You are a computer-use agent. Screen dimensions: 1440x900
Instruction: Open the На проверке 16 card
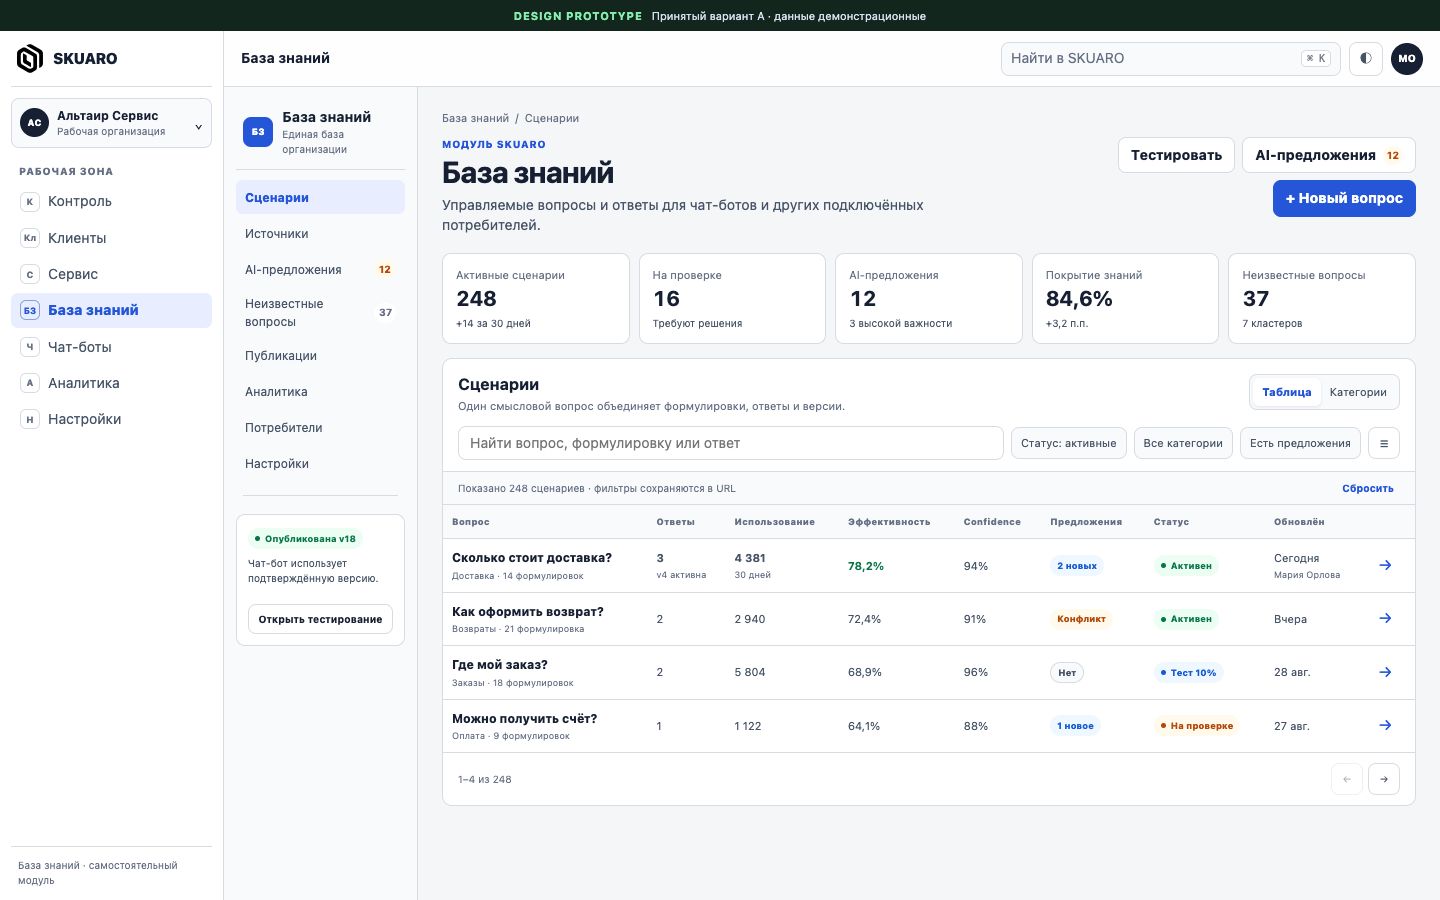point(732,298)
